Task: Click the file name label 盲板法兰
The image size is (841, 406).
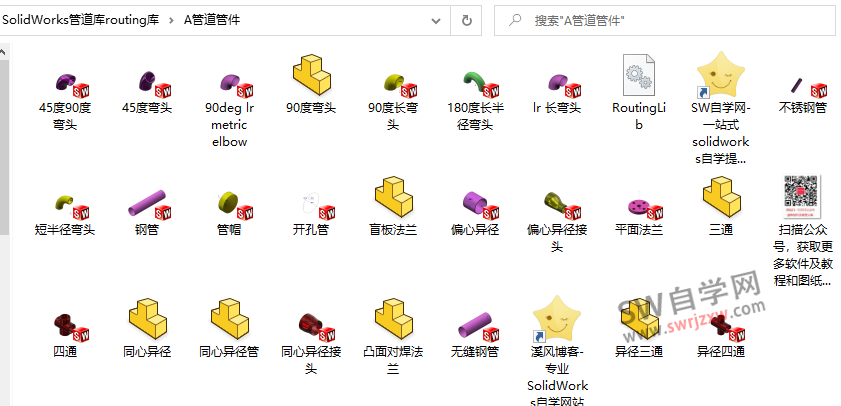Action: (393, 230)
